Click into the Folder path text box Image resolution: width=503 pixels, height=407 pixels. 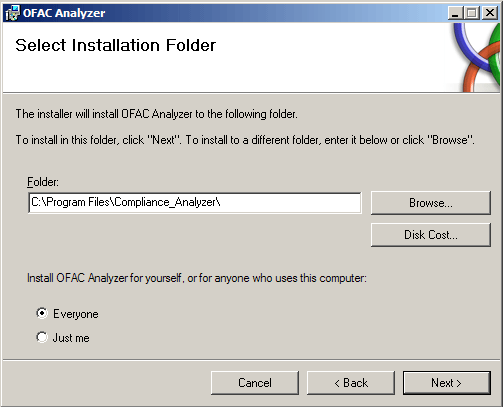195,202
